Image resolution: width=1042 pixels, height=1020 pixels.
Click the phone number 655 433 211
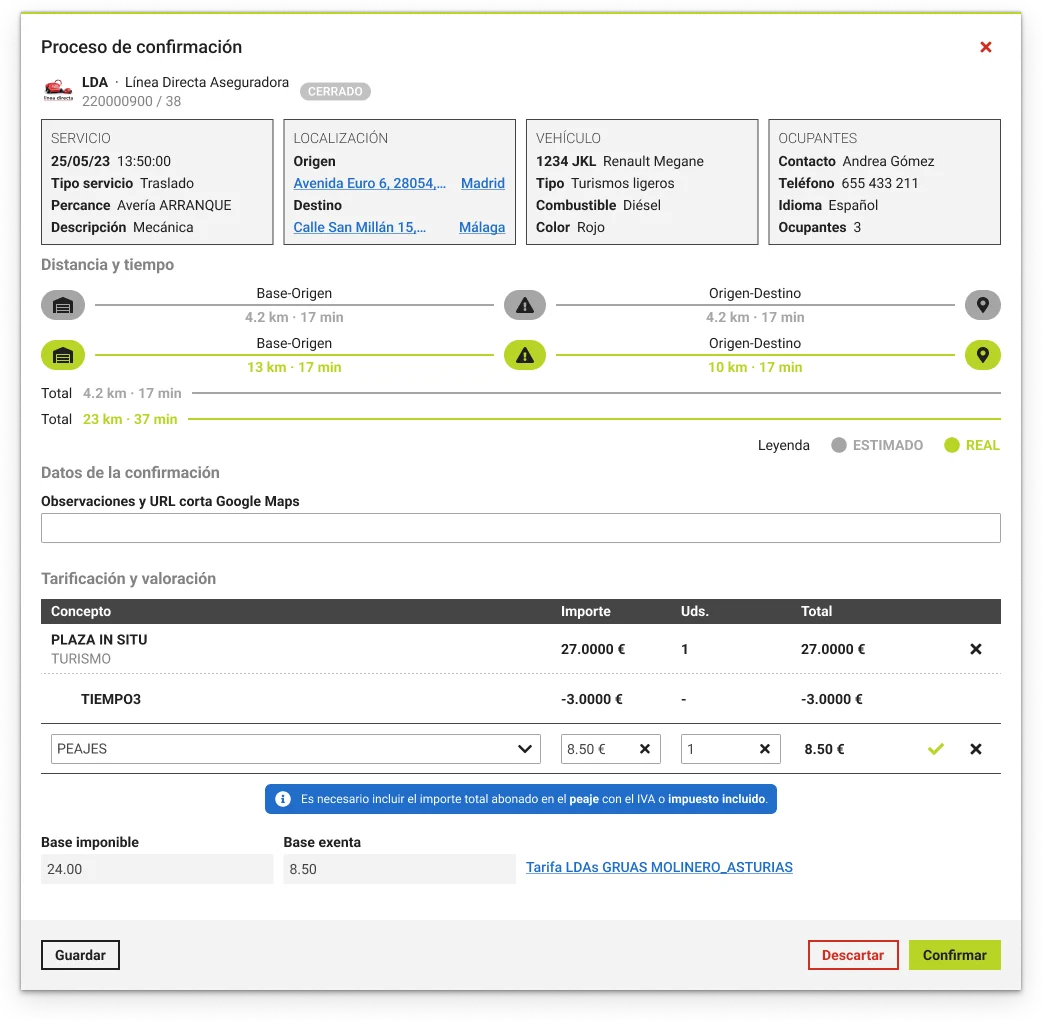pyautogui.click(x=880, y=183)
